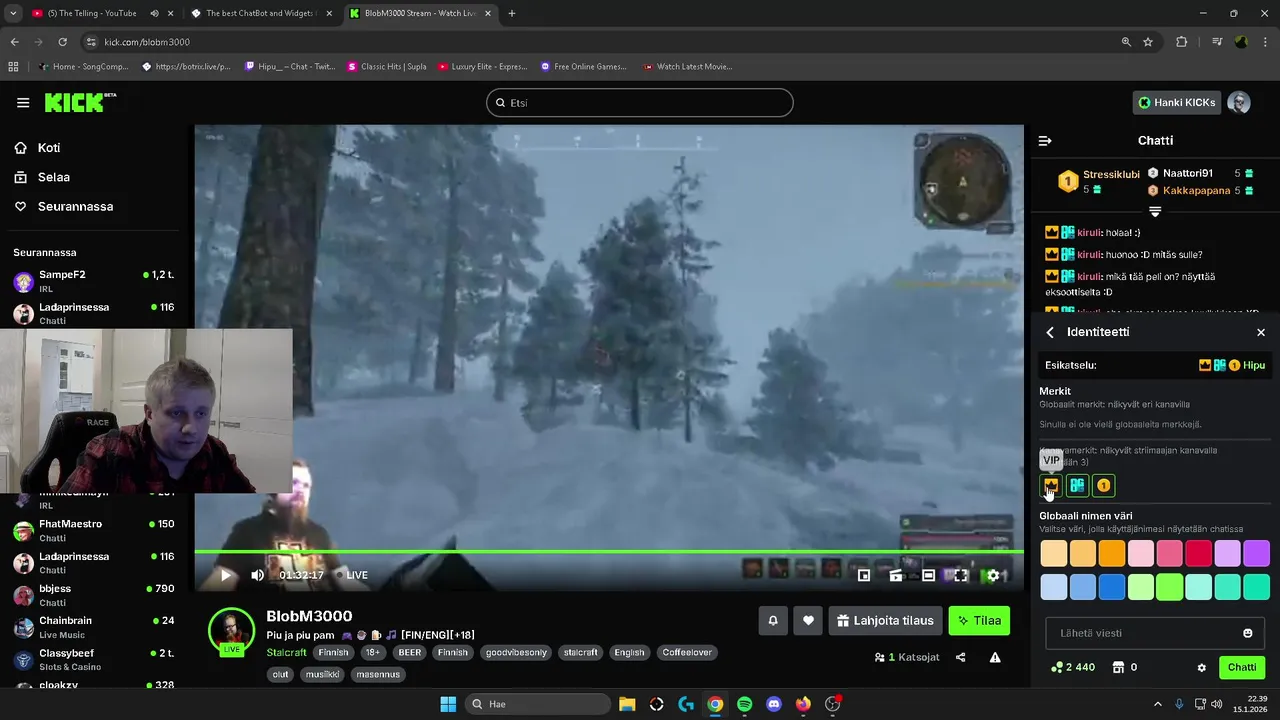Toggle notification bell for BlobM3000

point(773,621)
